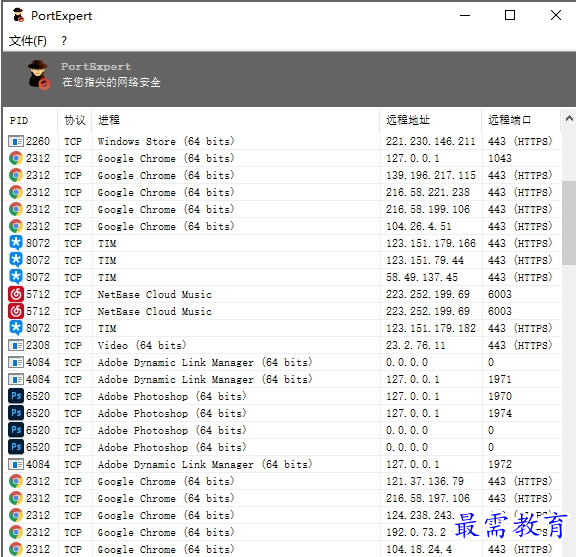Click TIM icon for 58.49.137.45 row

[x=15, y=277]
